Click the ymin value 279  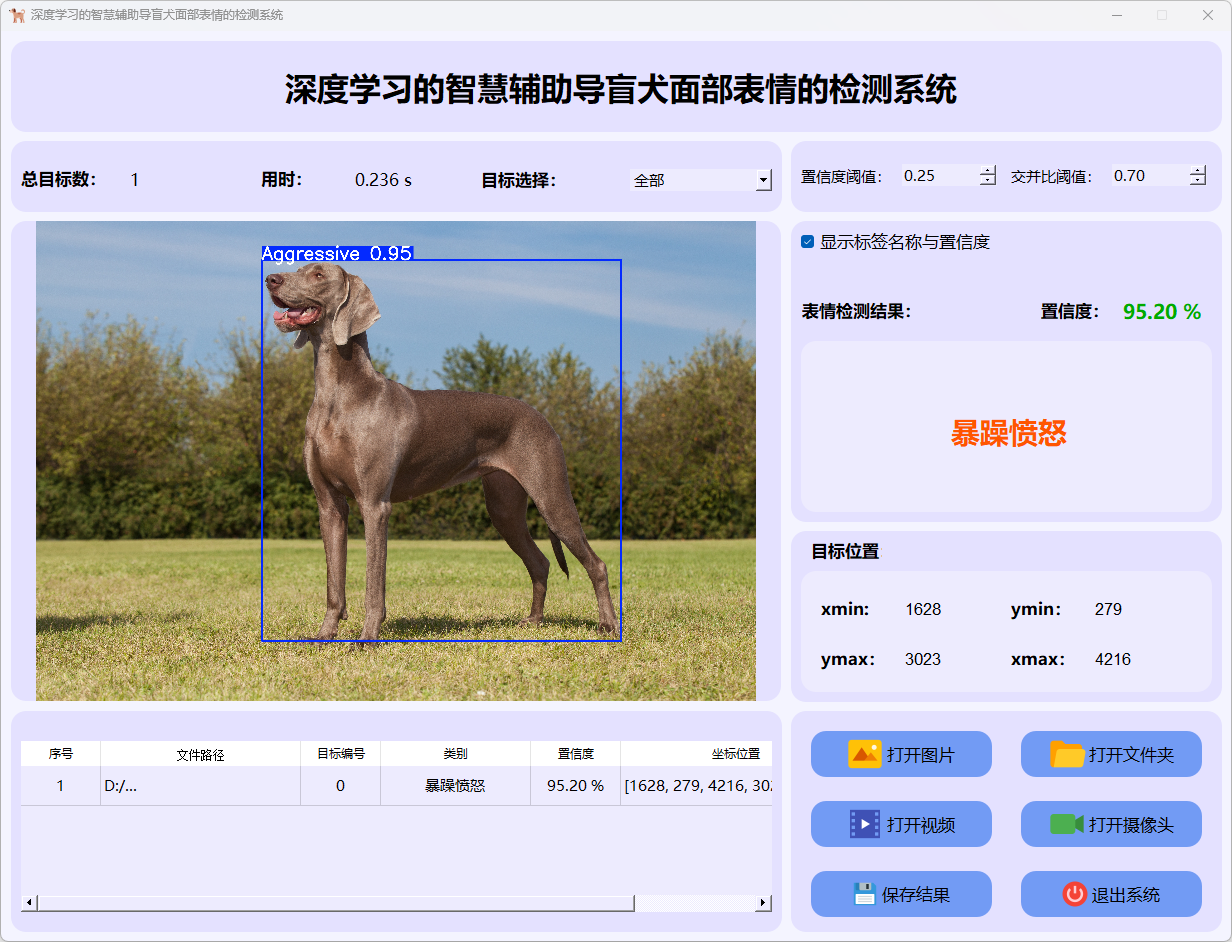[1108, 609]
